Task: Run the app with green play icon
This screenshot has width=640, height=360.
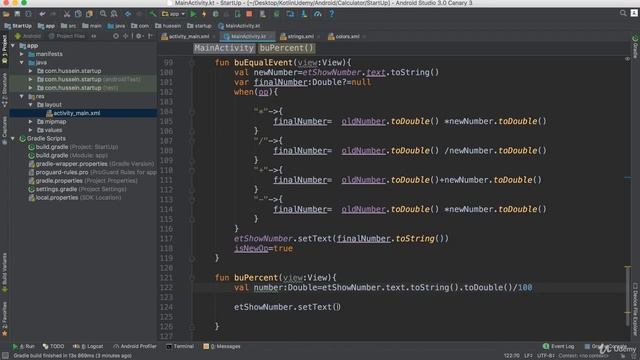Action: point(193,14)
